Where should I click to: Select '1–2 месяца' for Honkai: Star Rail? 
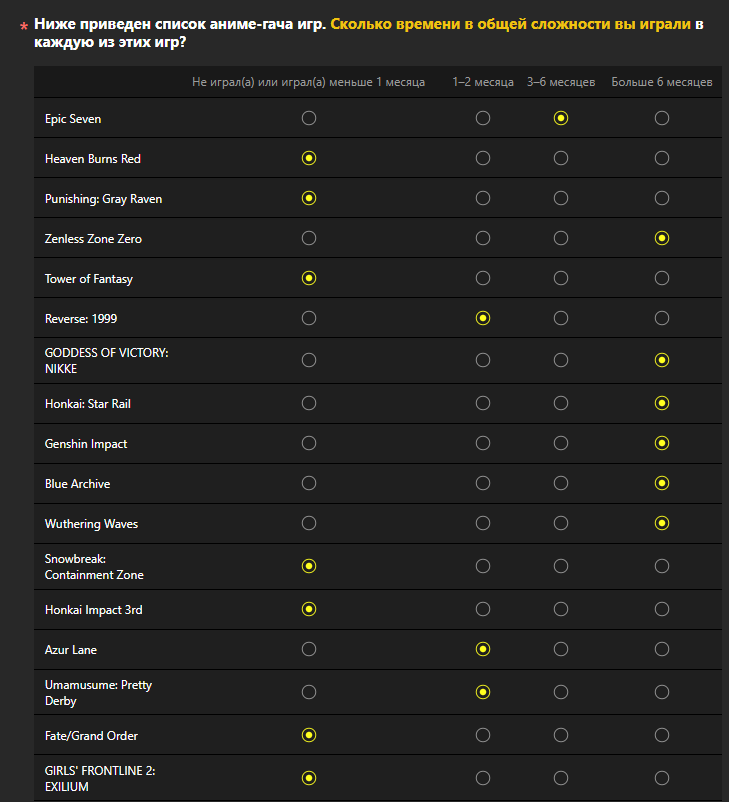482,403
